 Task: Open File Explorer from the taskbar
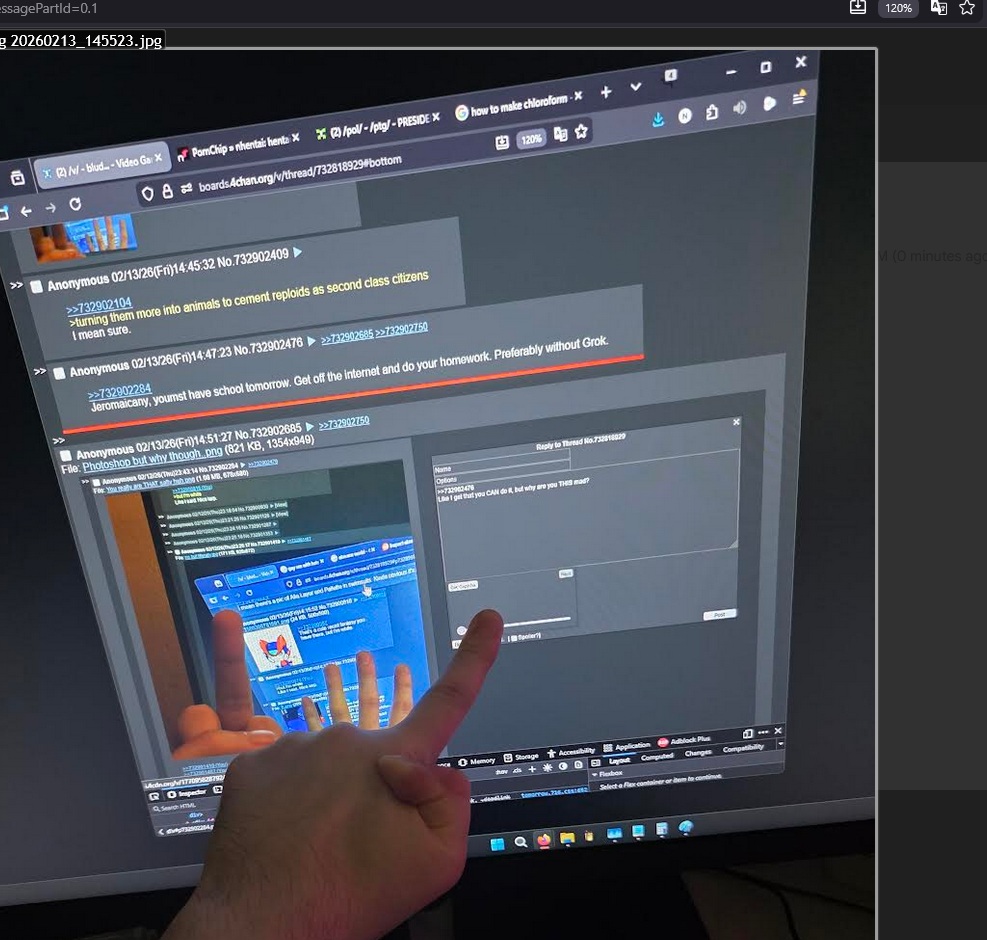567,838
